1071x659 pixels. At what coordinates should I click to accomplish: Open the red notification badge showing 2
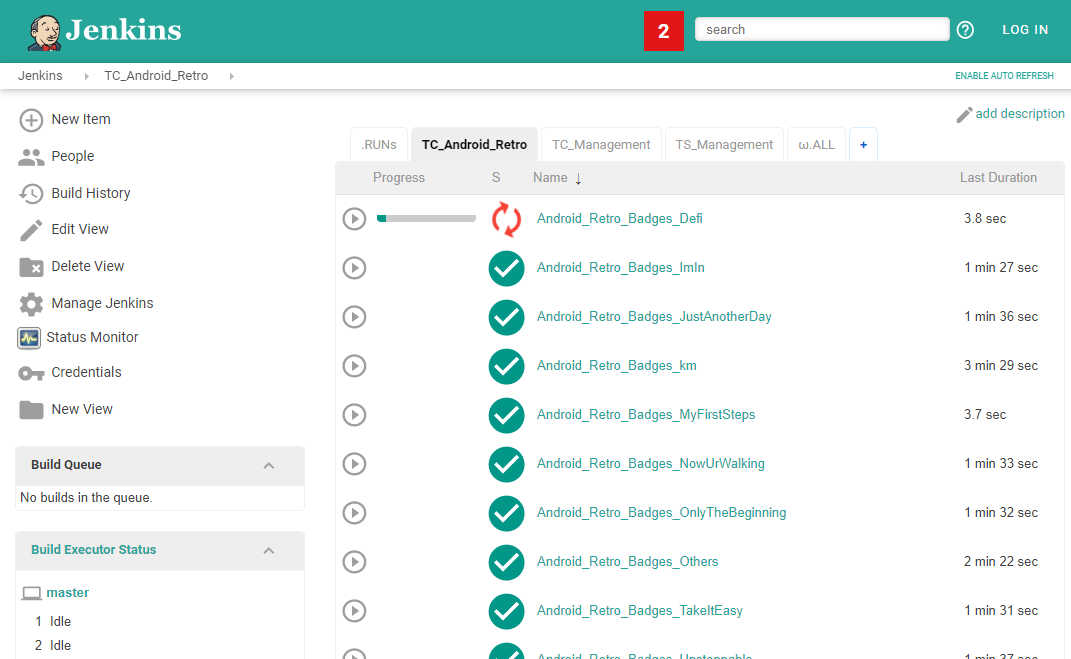pyautogui.click(x=663, y=31)
